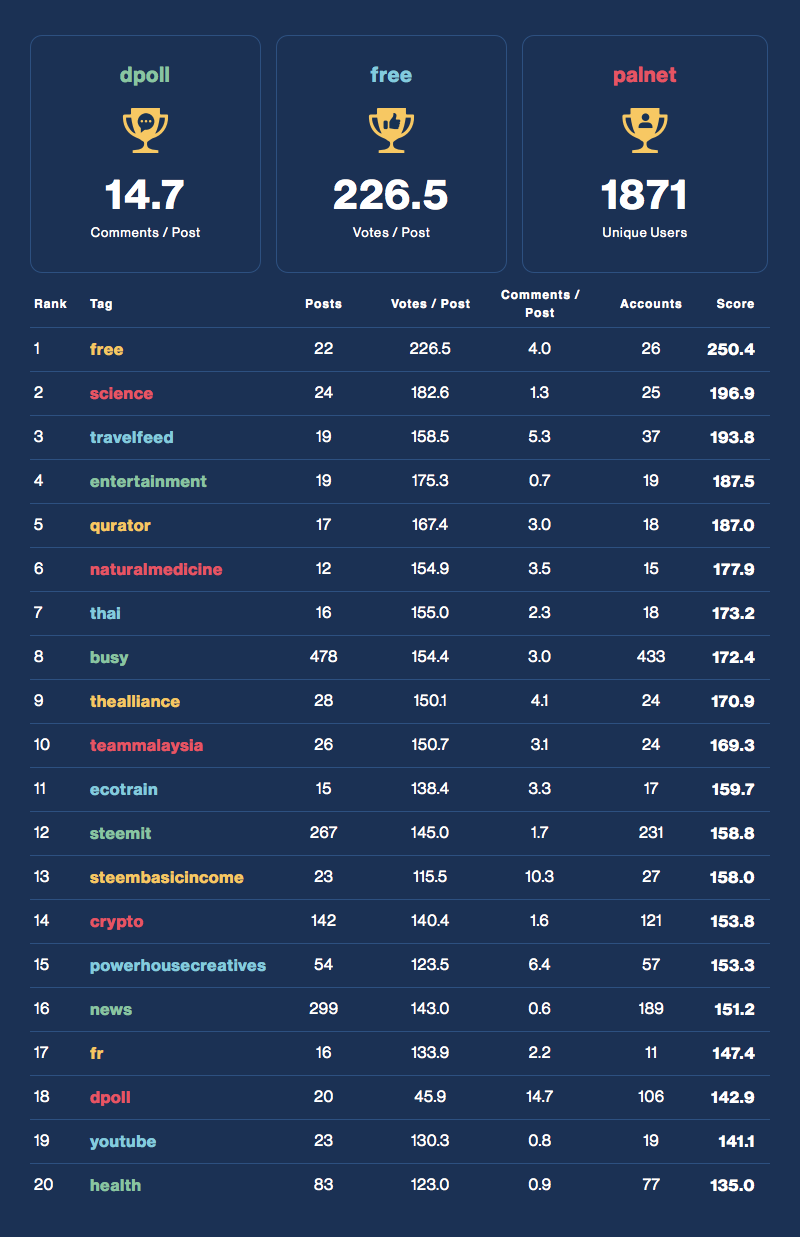Click the free votes trophy icon
Viewport: 800px width, 1237px height.
point(391,130)
